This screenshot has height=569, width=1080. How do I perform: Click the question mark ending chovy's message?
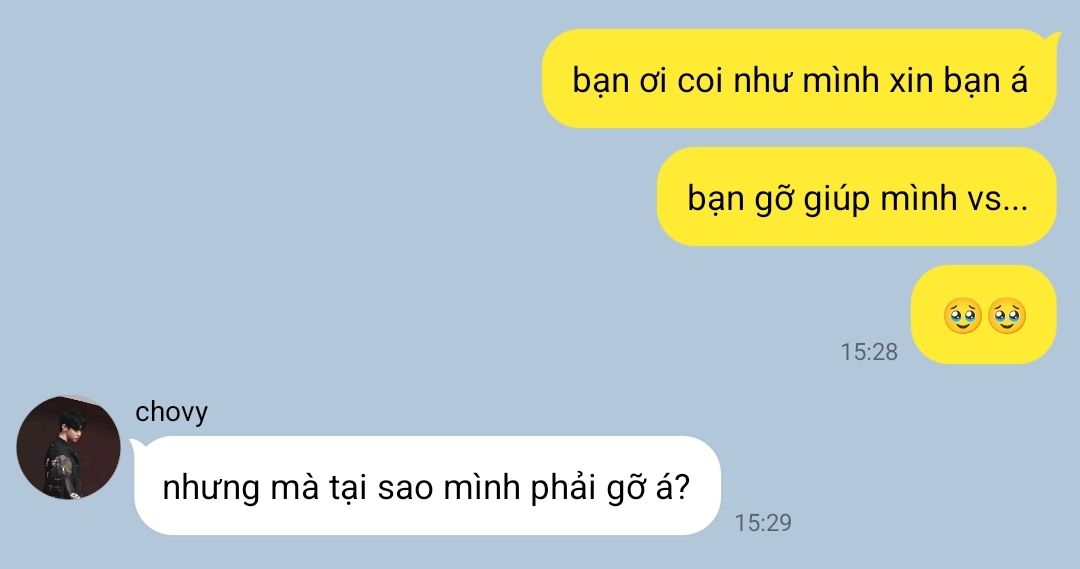(x=681, y=487)
